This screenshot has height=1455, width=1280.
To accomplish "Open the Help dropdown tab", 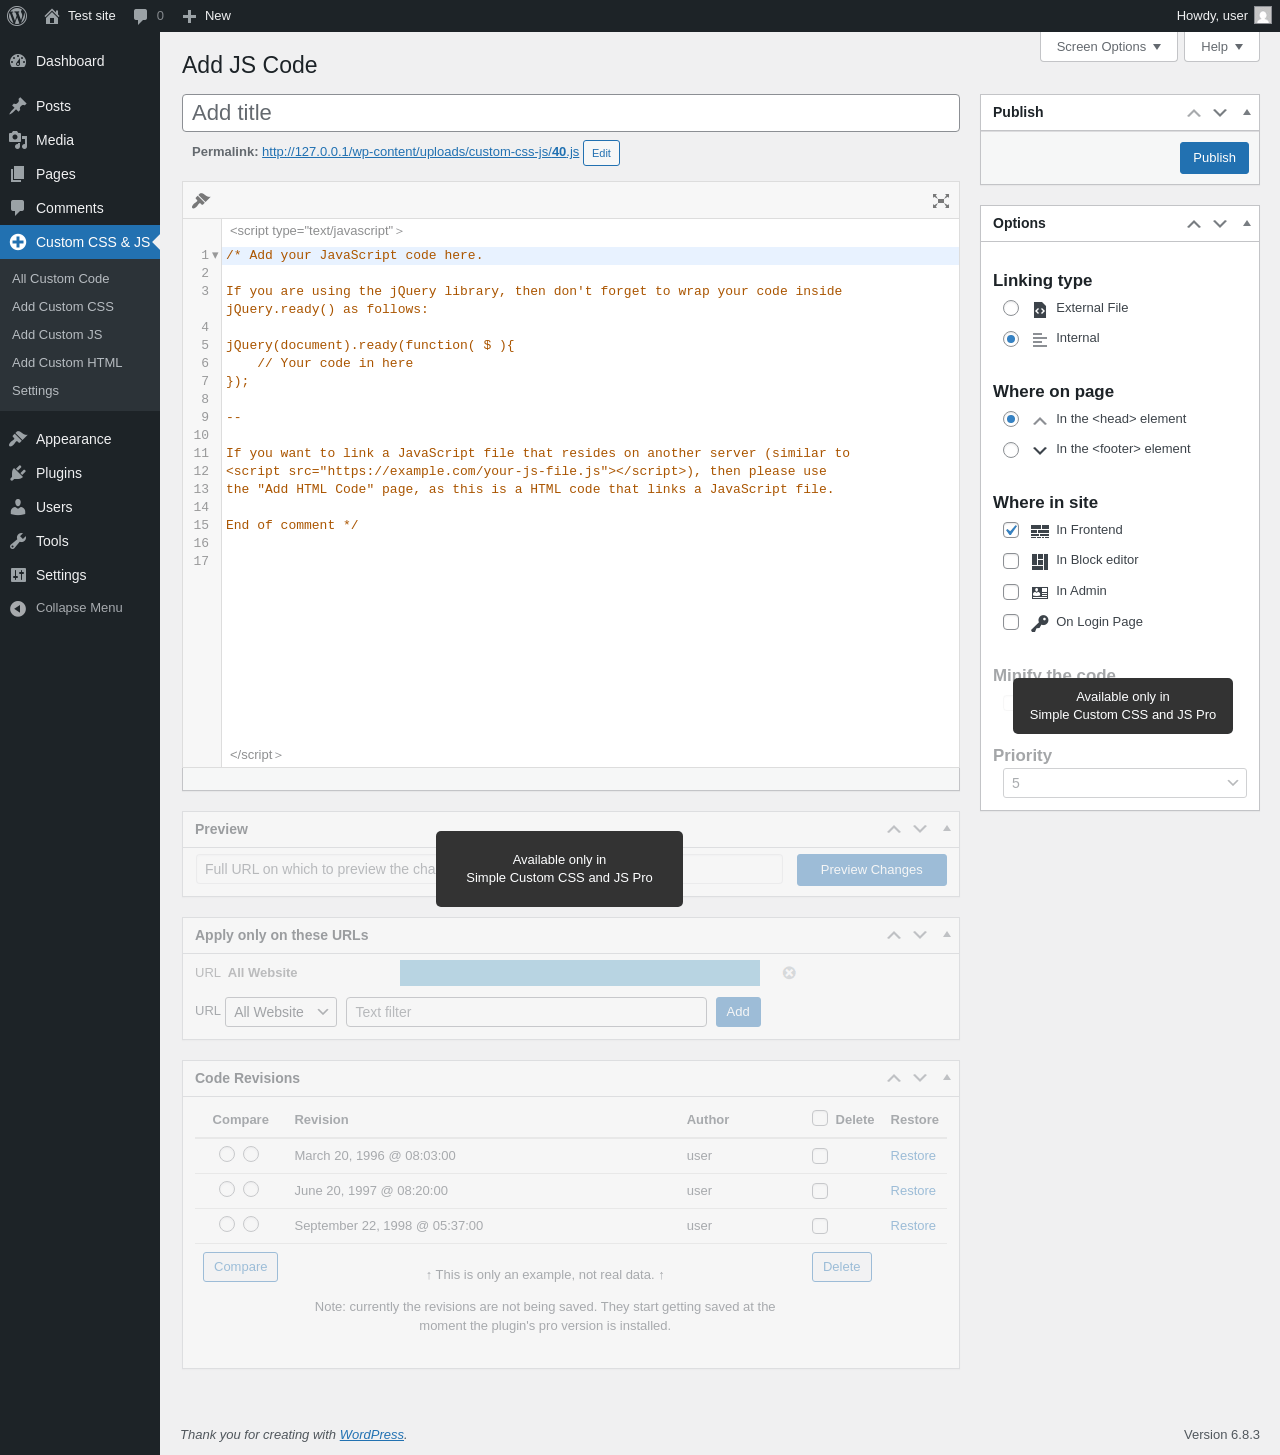I will pos(1222,47).
